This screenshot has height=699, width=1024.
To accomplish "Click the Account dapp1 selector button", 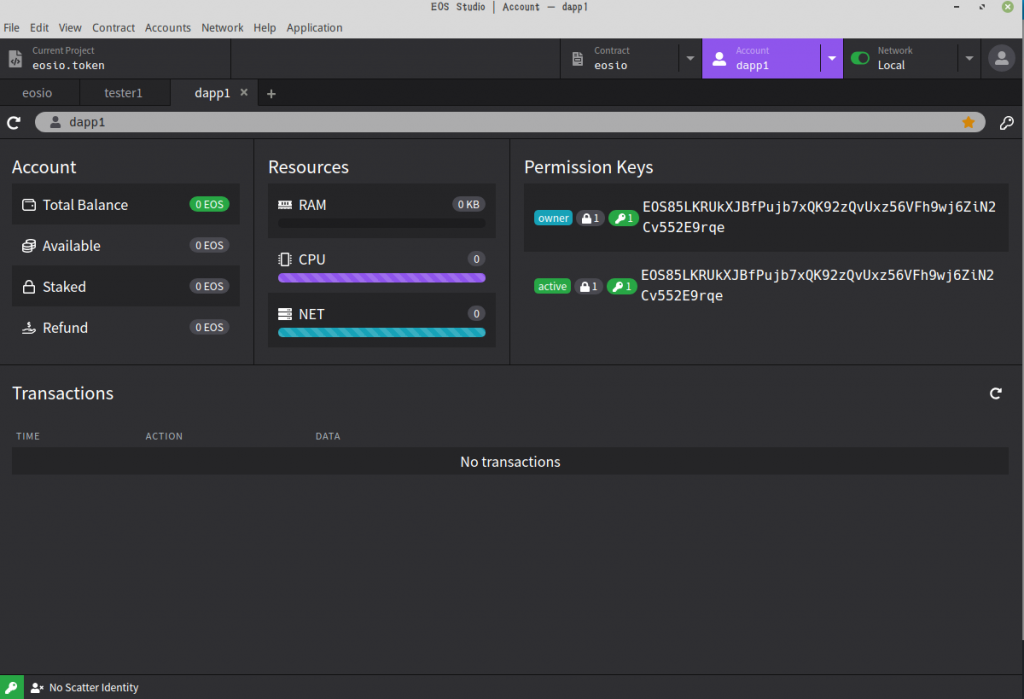I will pyautogui.click(x=761, y=59).
